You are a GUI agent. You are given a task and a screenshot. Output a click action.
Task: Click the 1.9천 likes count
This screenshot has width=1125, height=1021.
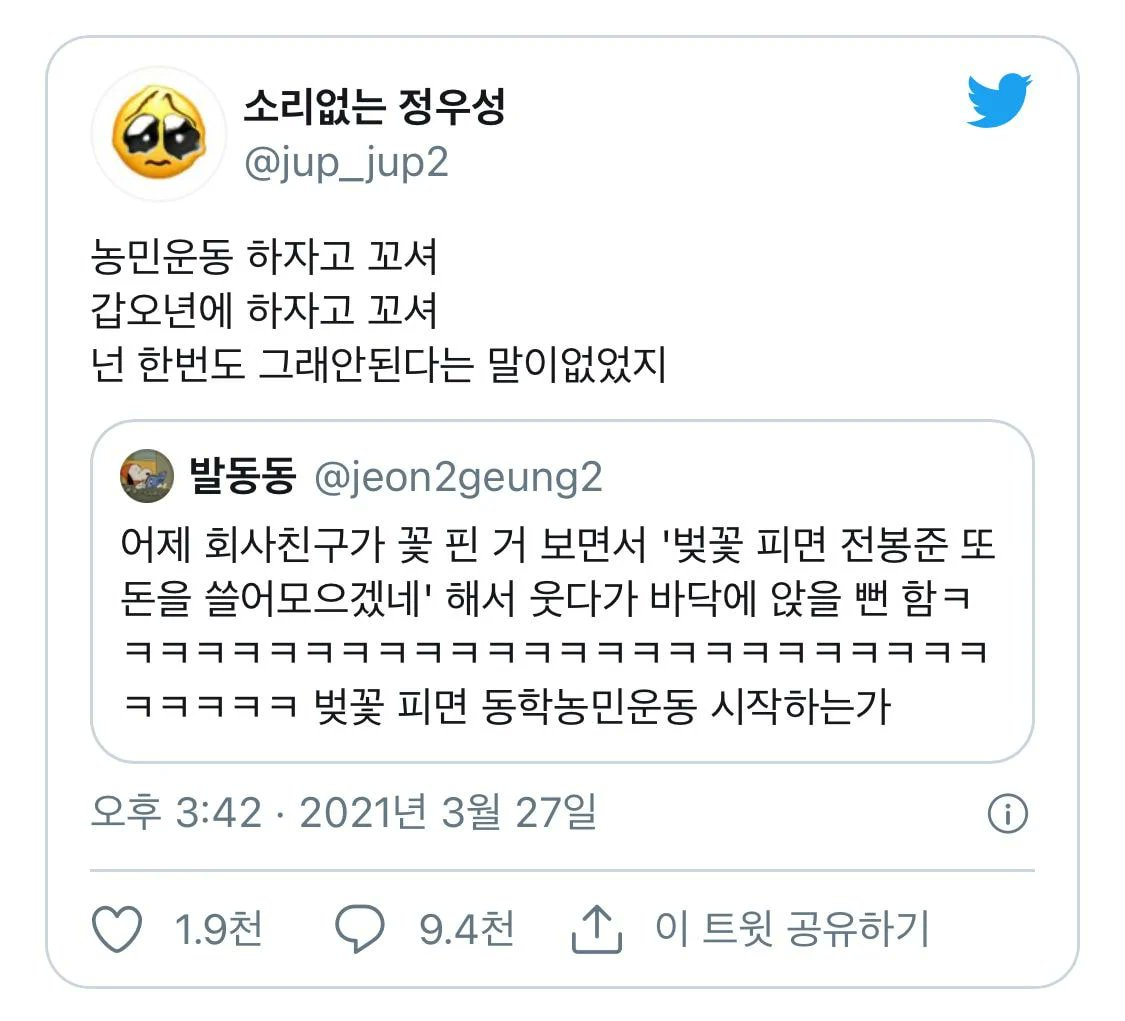click(218, 929)
